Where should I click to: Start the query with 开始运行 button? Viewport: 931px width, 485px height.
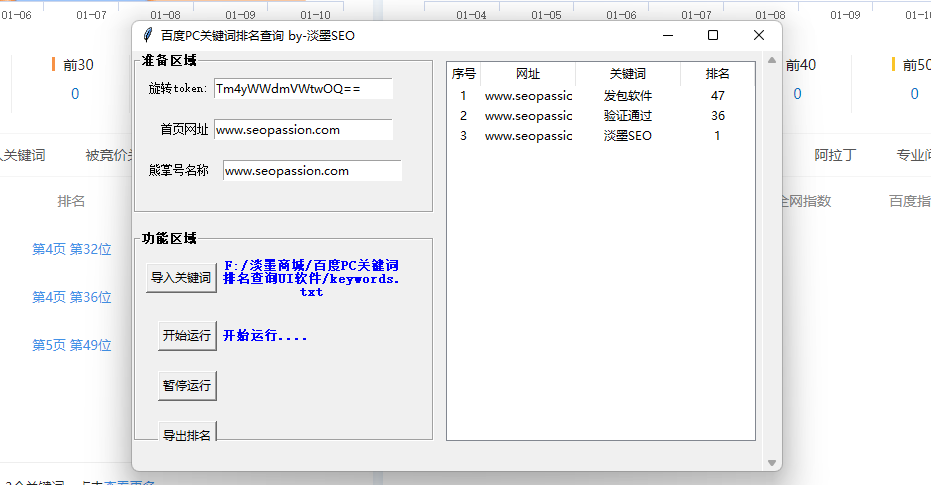coord(187,335)
